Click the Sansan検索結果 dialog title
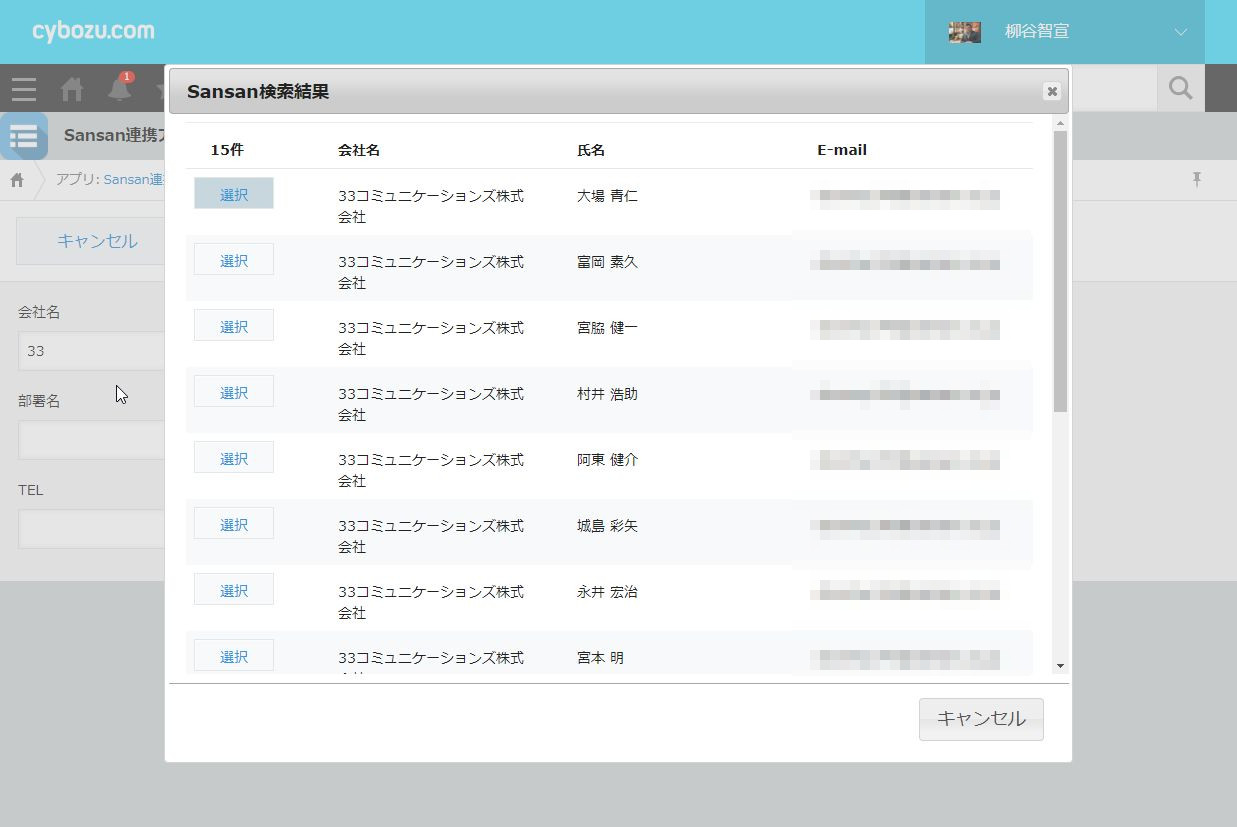The image size is (1237, 827). click(x=258, y=92)
